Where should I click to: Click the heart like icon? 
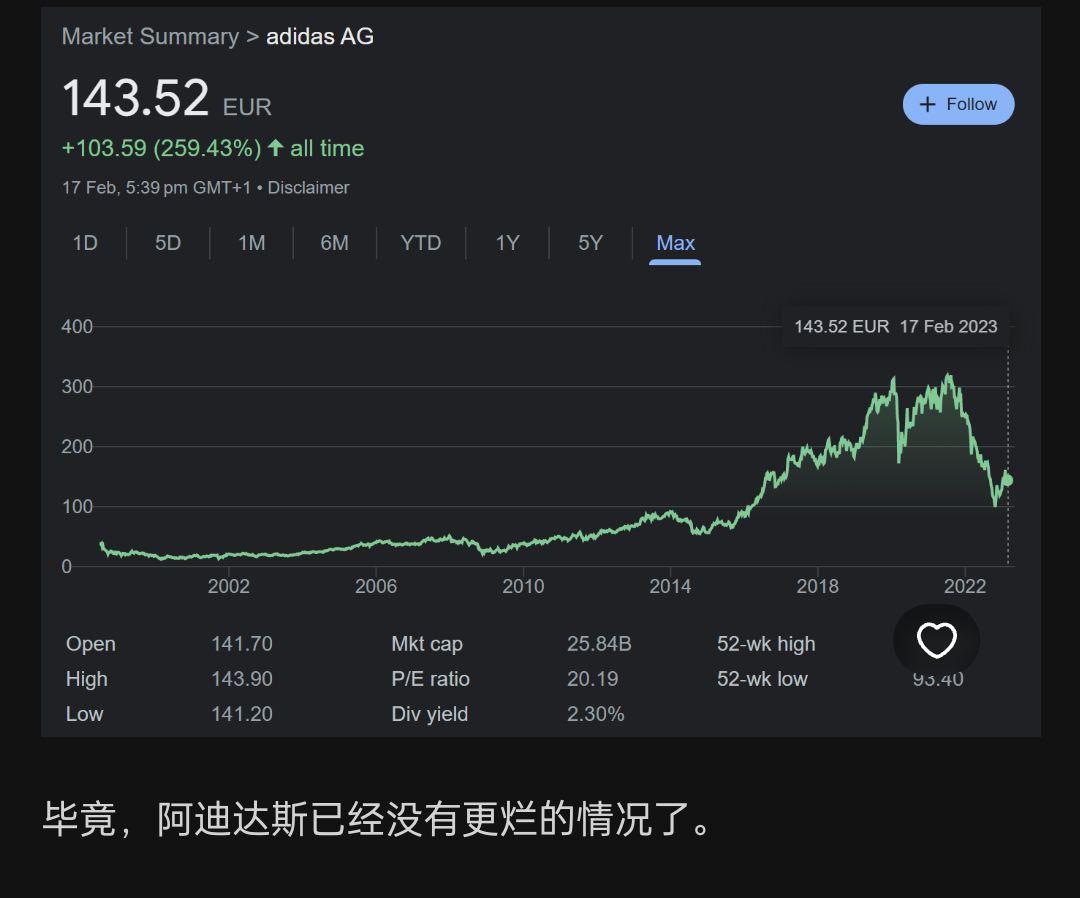click(x=937, y=640)
